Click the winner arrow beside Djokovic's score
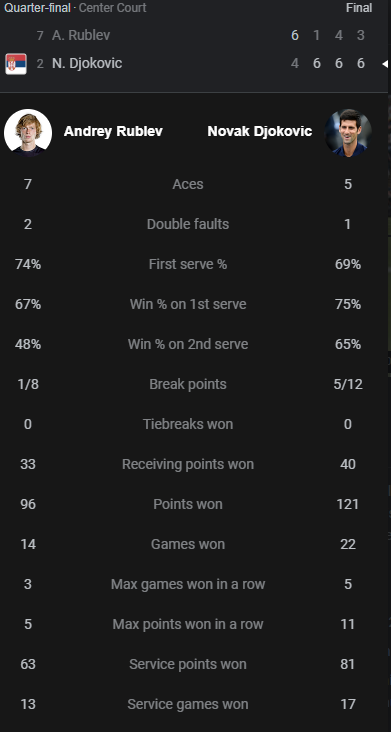The width and height of the screenshot is (391, 732). [x=385, y=64]
